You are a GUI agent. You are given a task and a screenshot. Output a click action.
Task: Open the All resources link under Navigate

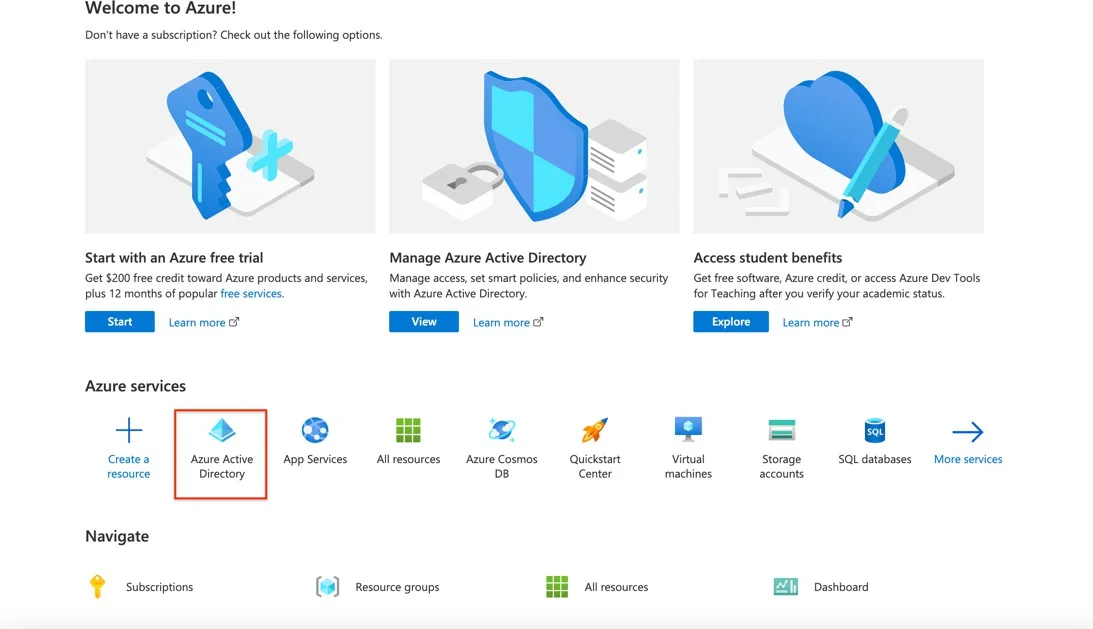click(616, 586)
